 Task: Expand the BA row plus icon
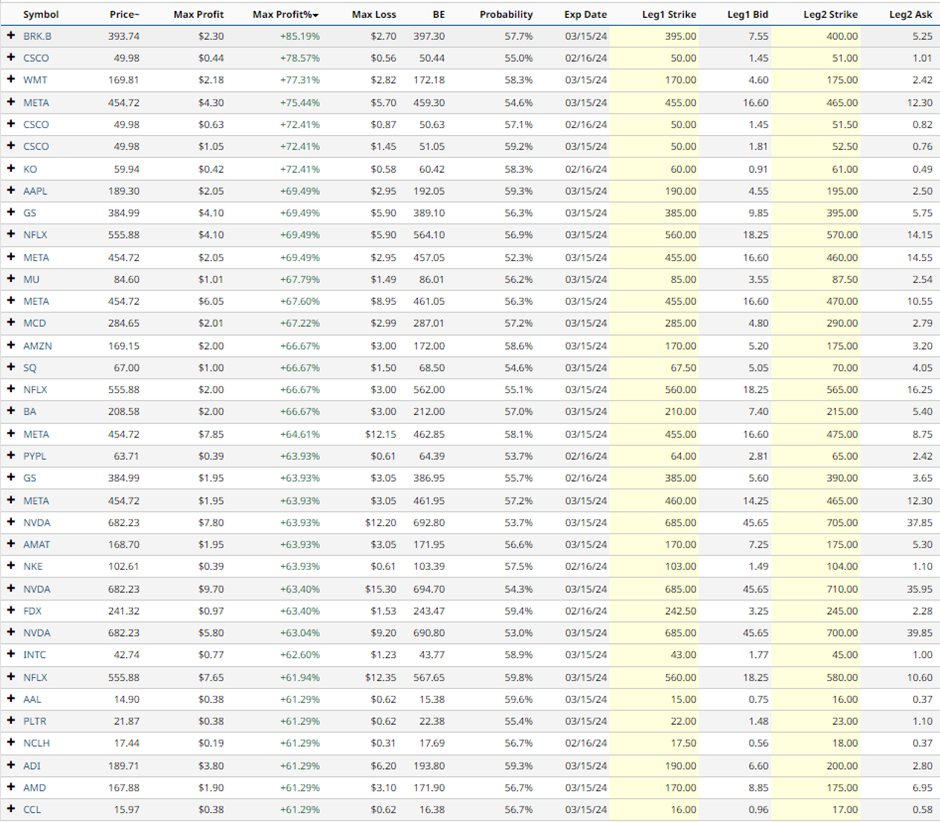pos(11,411)
